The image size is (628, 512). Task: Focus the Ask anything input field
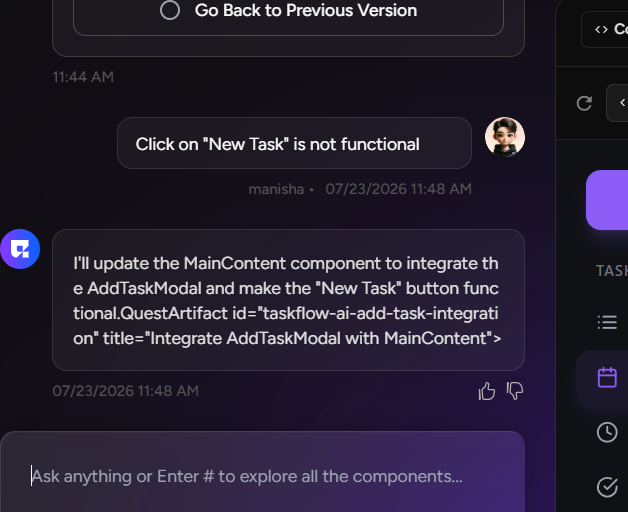pos(262,476)
